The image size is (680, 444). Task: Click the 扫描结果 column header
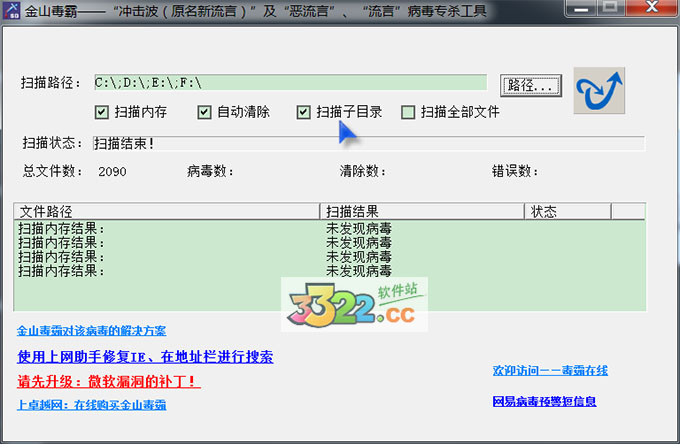pyautogui.click(x=422, y=212)
